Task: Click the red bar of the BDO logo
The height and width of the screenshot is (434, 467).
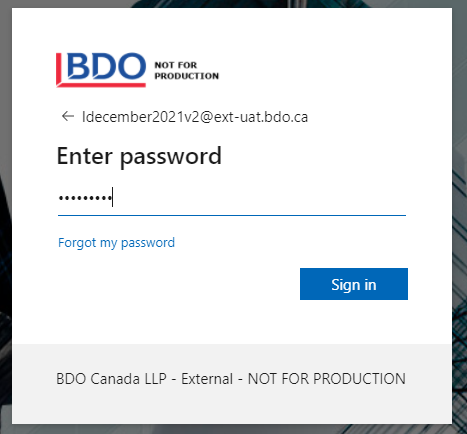Action: point(59,68)
